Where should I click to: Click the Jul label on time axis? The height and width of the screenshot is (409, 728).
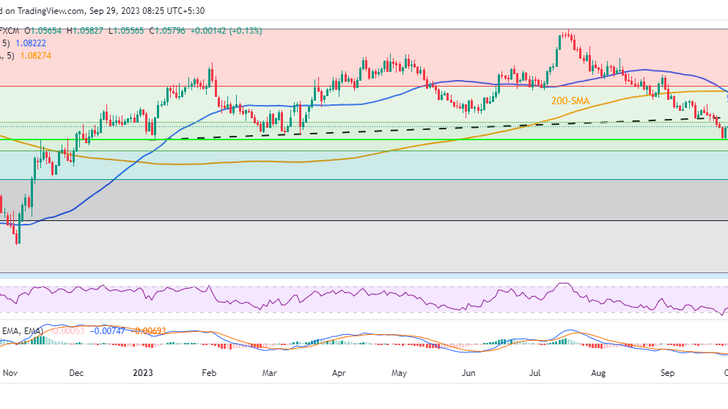tap(534, 373)
